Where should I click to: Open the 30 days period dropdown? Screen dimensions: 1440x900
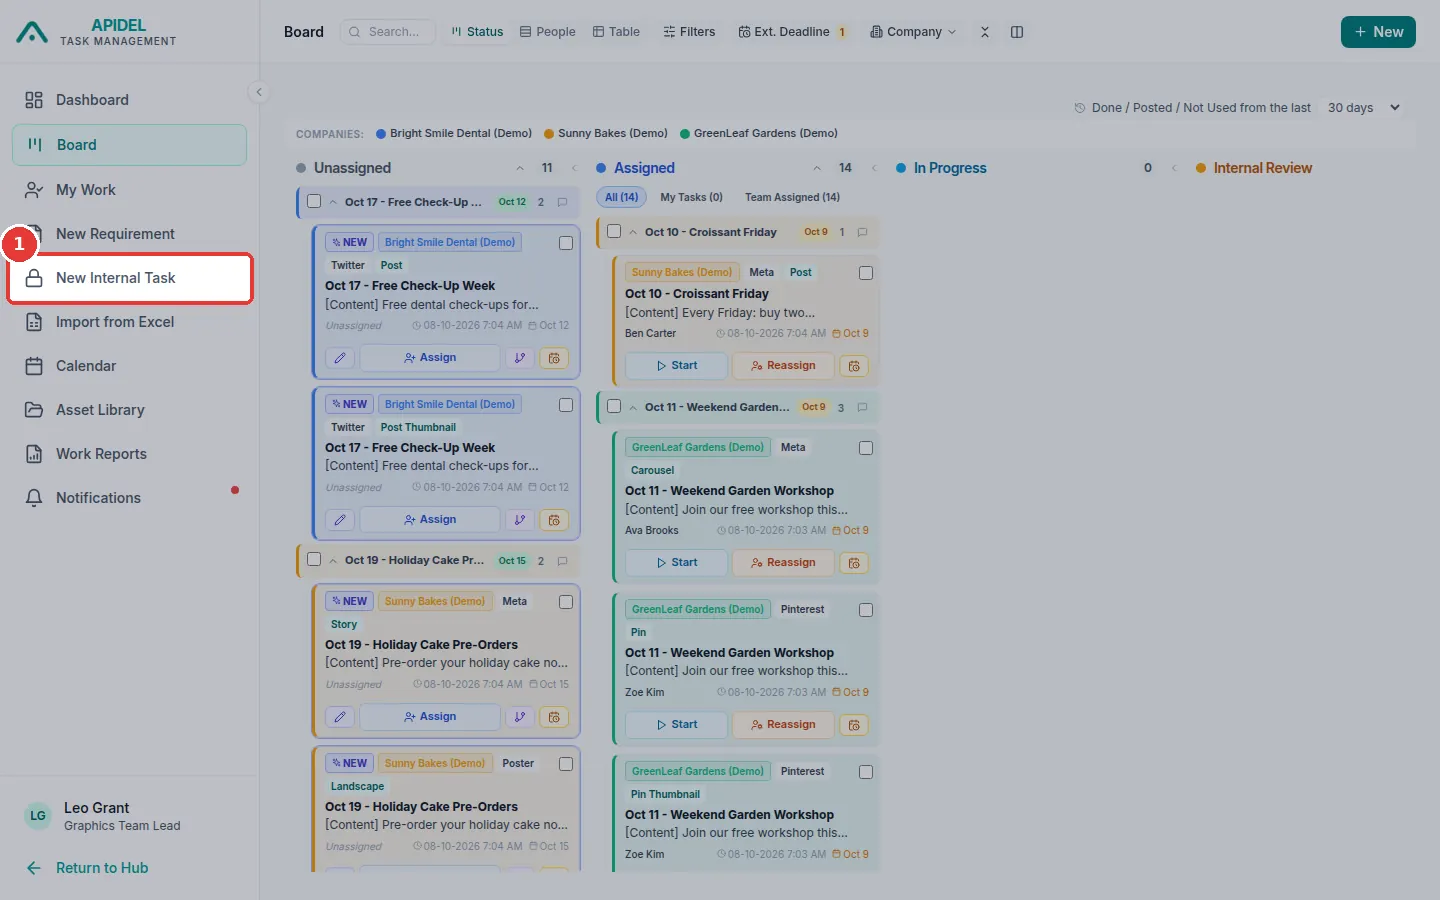[x=1364, y=108]
